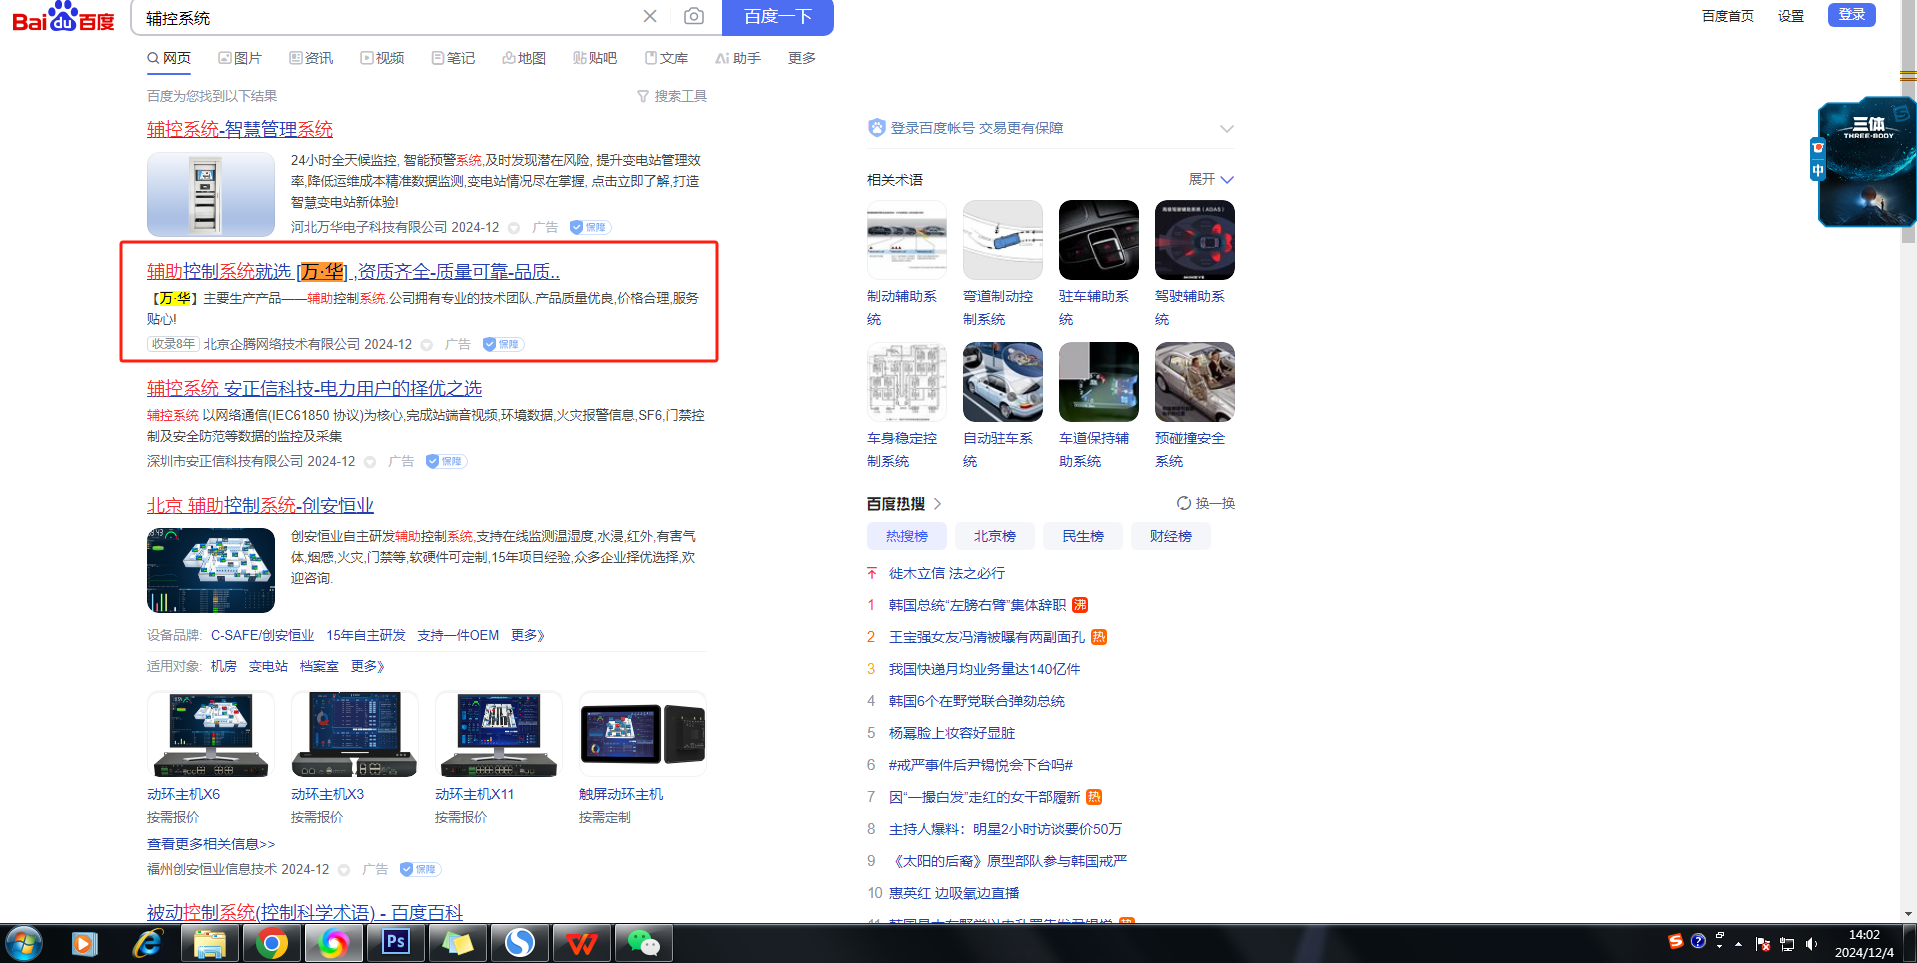Screen dimensions: 1917x963
Task: Click the volume icon in the system tray
Action: coord(1811,943)
